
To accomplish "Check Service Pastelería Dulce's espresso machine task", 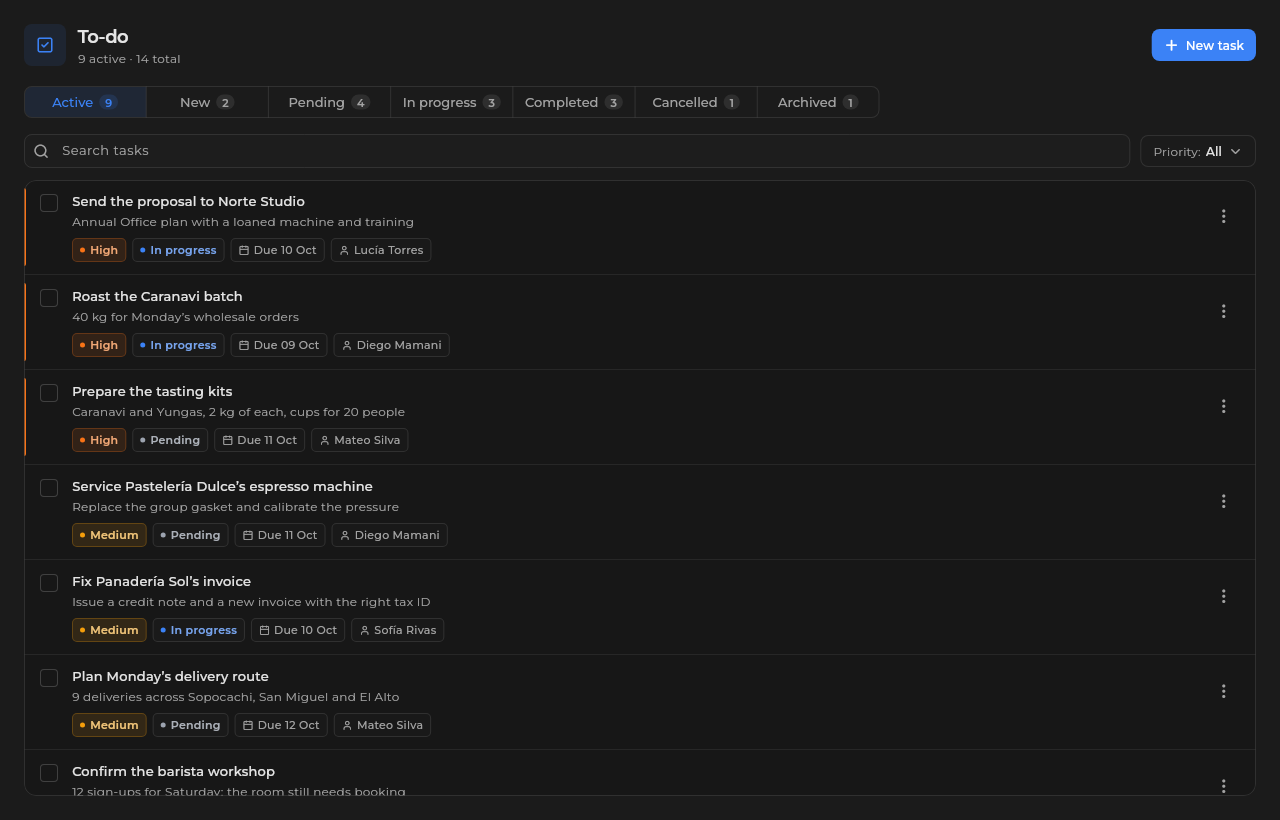I will coord(49,488).
